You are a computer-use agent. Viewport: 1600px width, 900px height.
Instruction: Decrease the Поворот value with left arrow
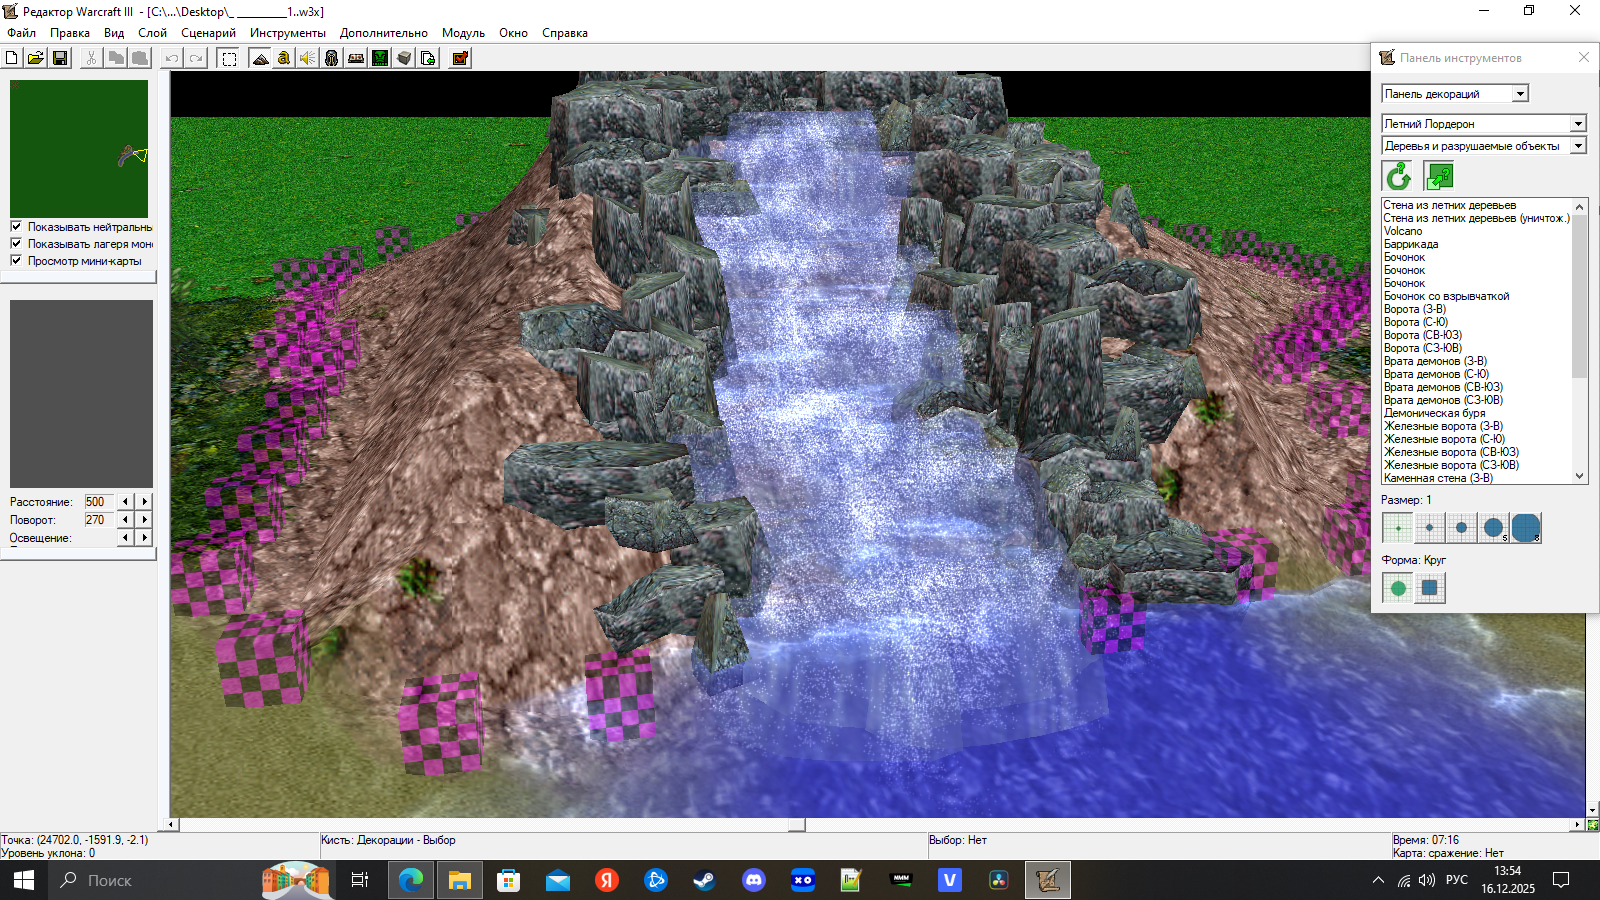point(125,520)
